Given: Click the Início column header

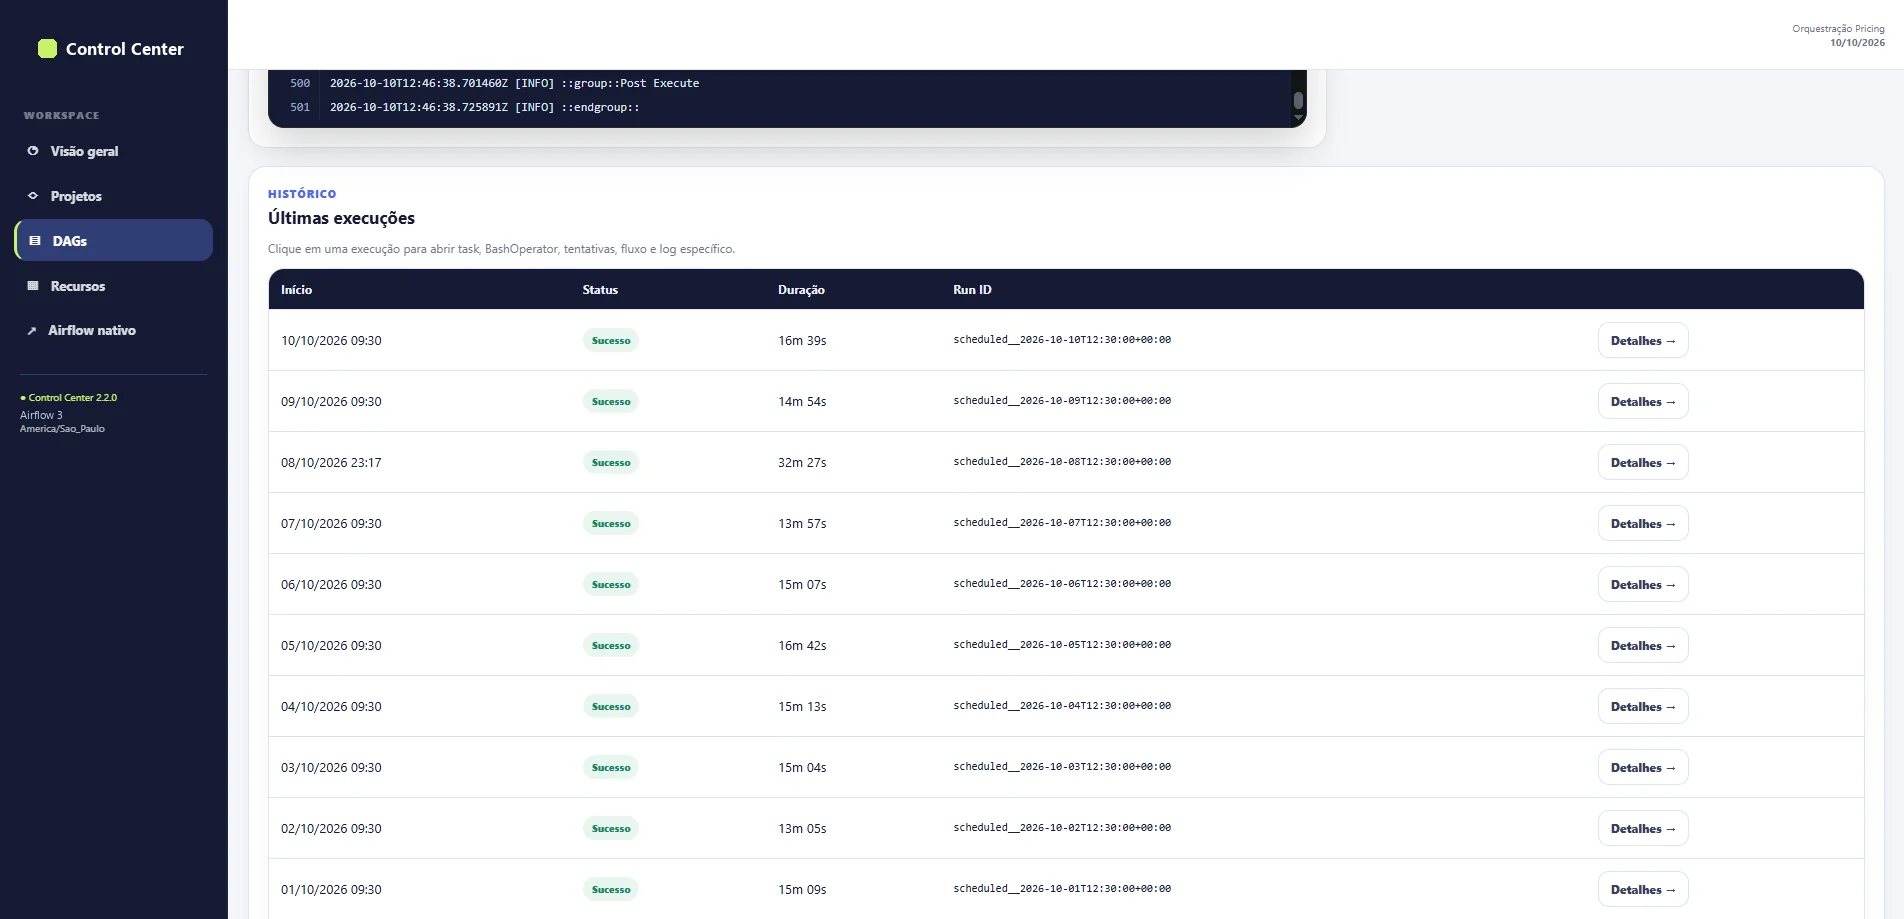Looking at the screenshot, I should point(296,290).
